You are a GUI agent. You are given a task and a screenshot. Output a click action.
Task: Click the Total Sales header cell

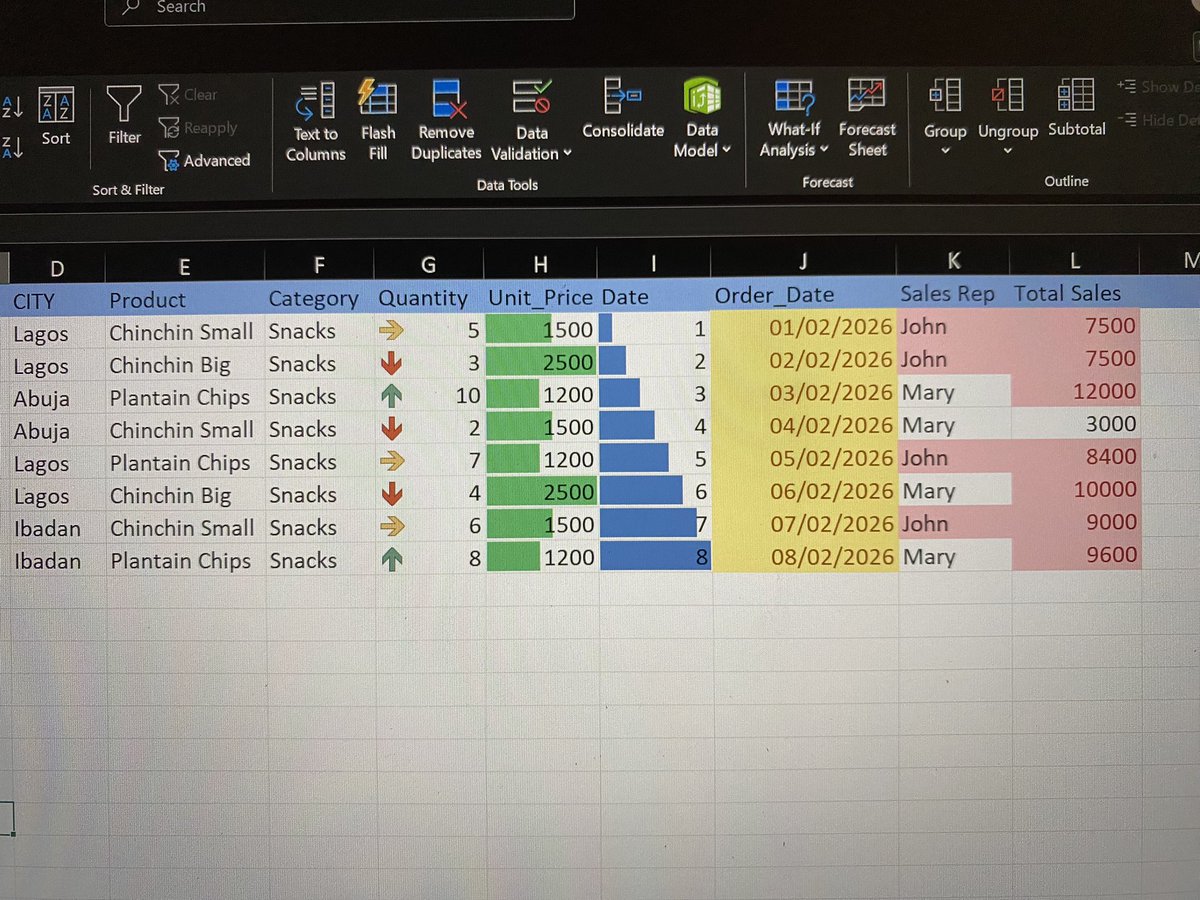coord(1074,293)
